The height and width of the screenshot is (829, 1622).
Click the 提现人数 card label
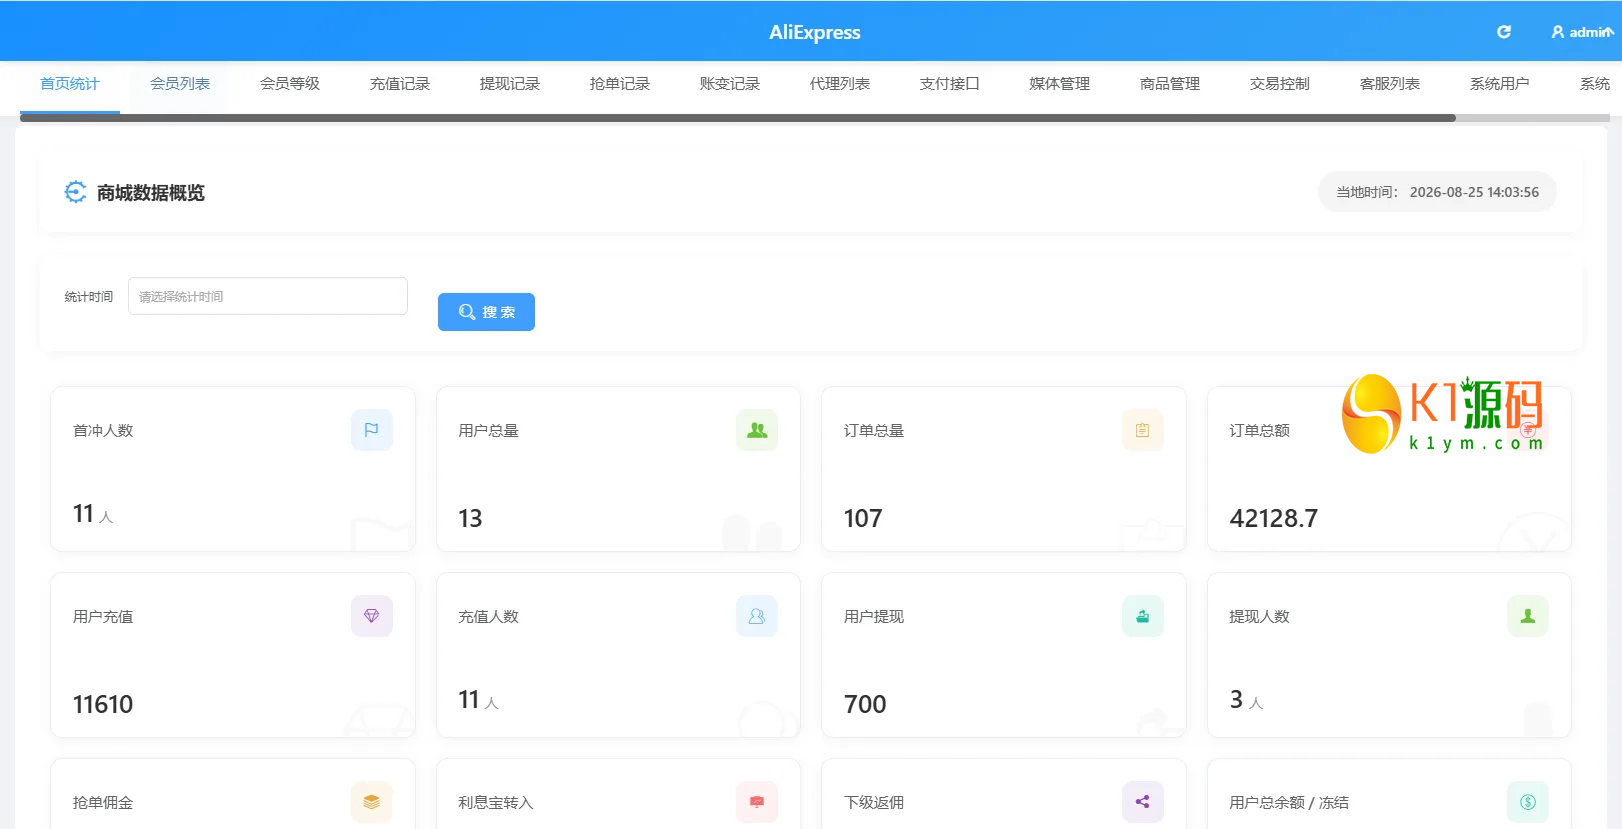[1259, 616]
